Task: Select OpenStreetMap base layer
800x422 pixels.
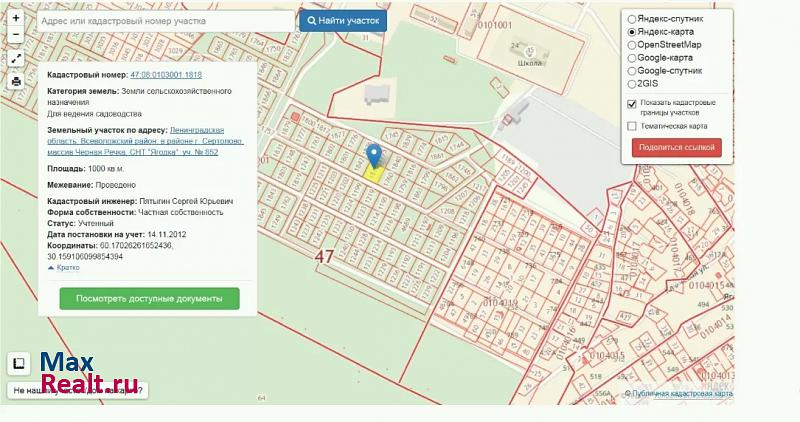Action: (631, 45)
